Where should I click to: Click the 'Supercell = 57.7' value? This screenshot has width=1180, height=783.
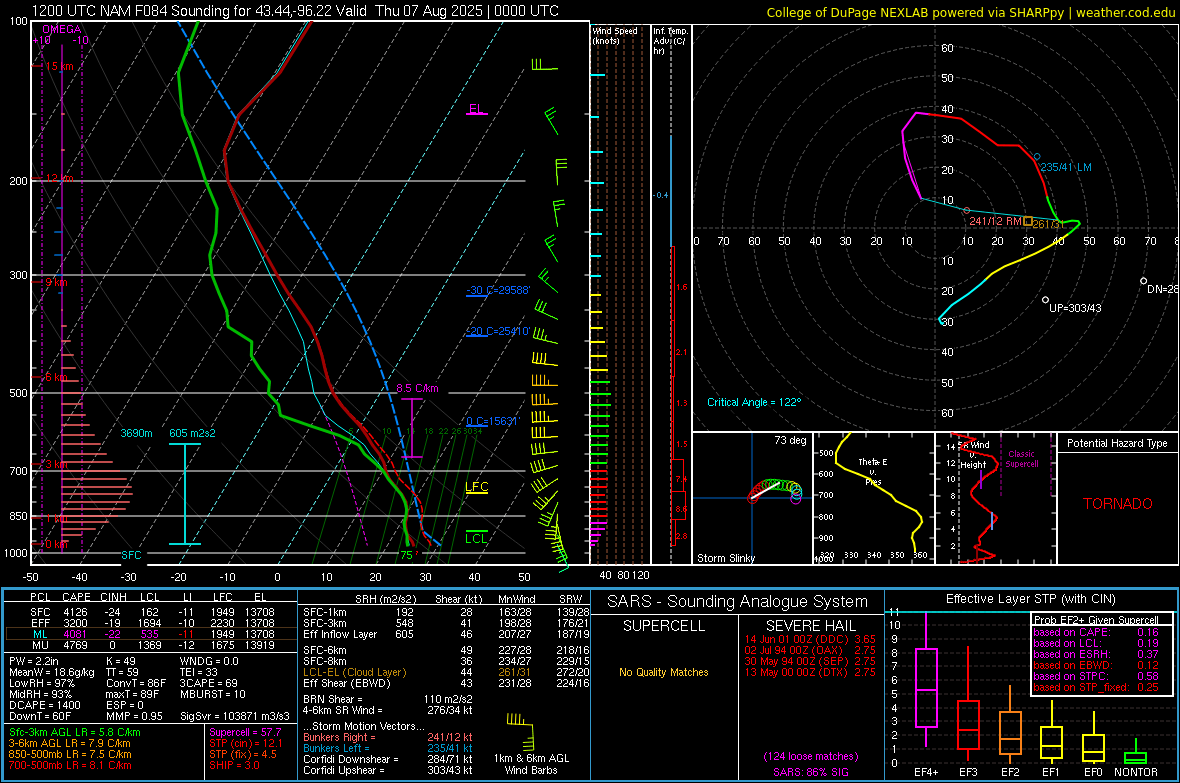pyautogui.click(x=245, y=732)
